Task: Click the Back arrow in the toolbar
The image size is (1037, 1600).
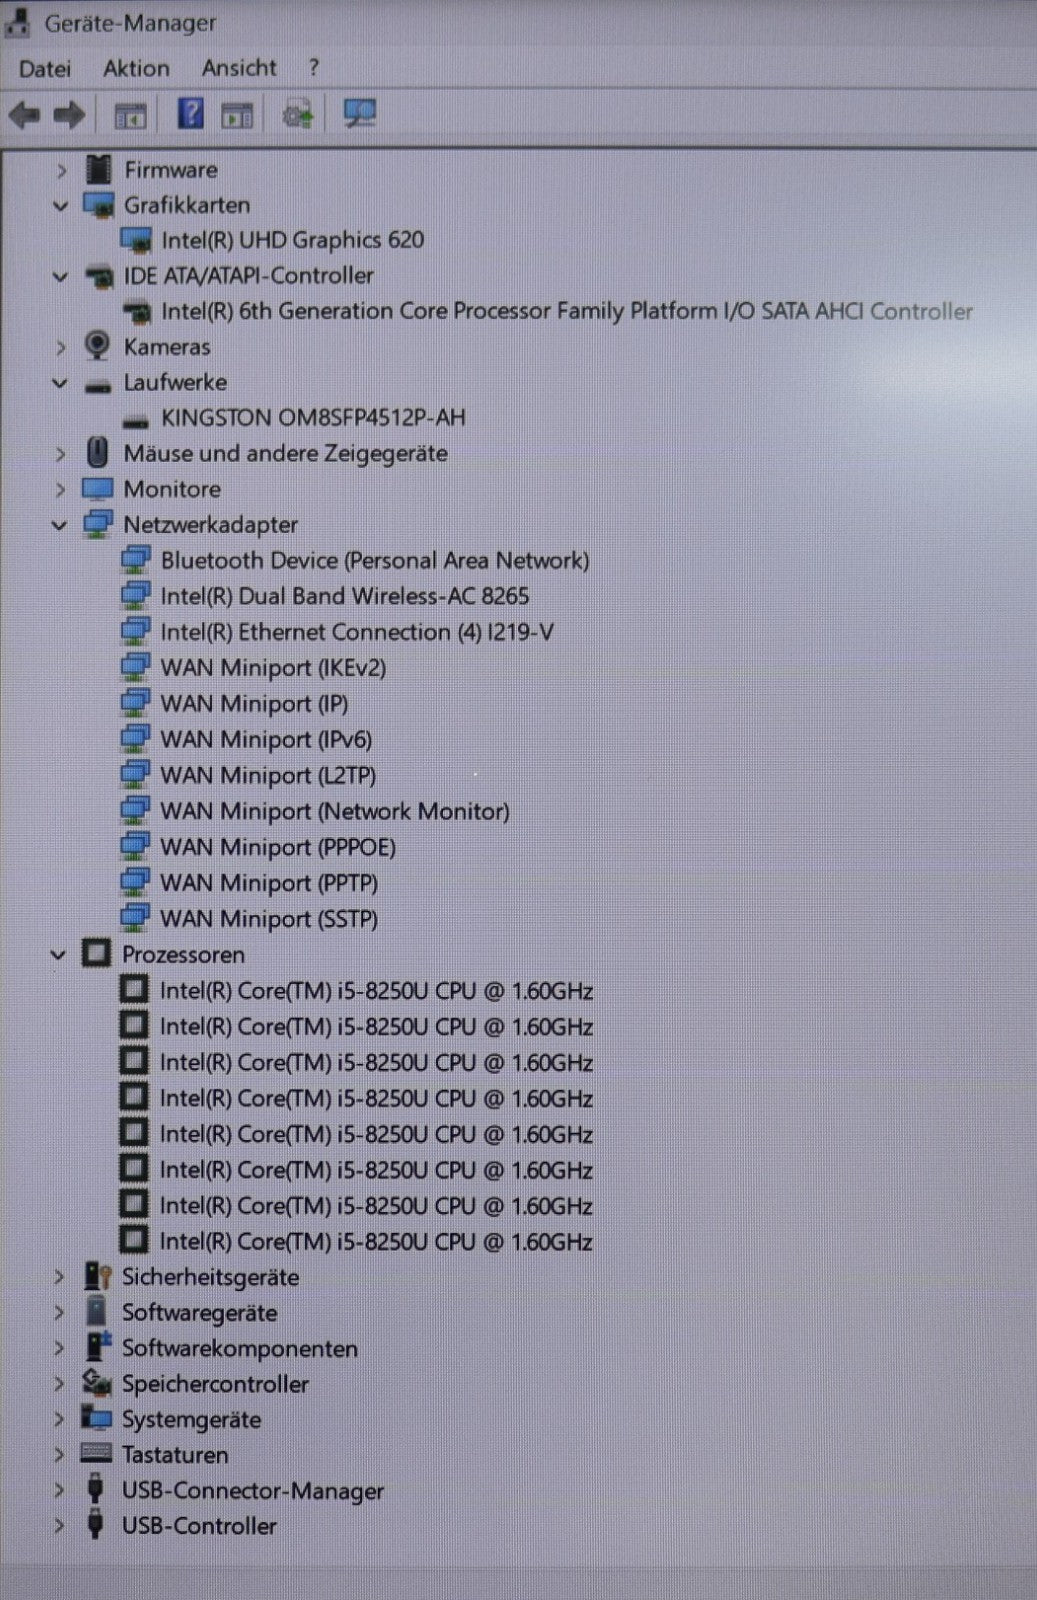Action: tap(24, 115)
